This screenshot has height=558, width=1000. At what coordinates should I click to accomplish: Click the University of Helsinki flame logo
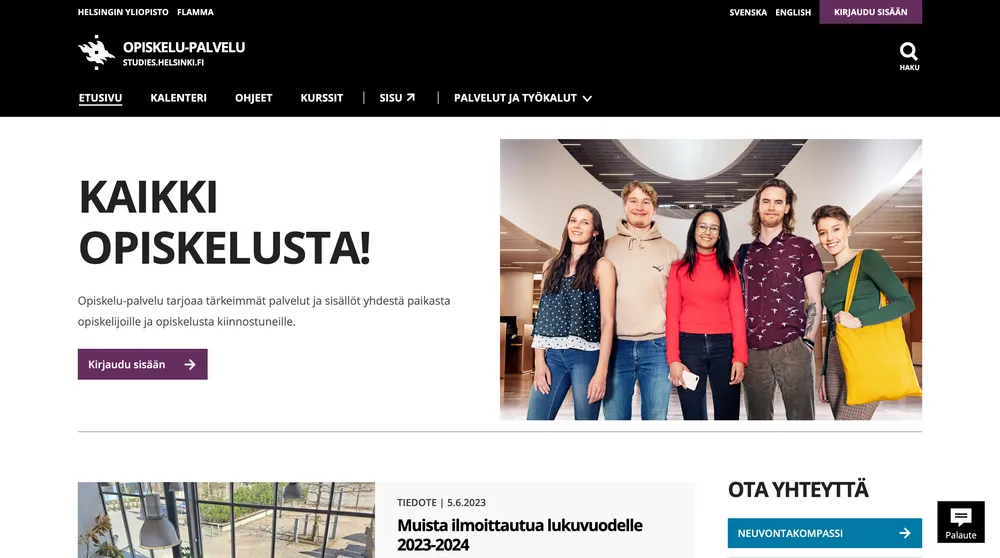pos(96,52)
